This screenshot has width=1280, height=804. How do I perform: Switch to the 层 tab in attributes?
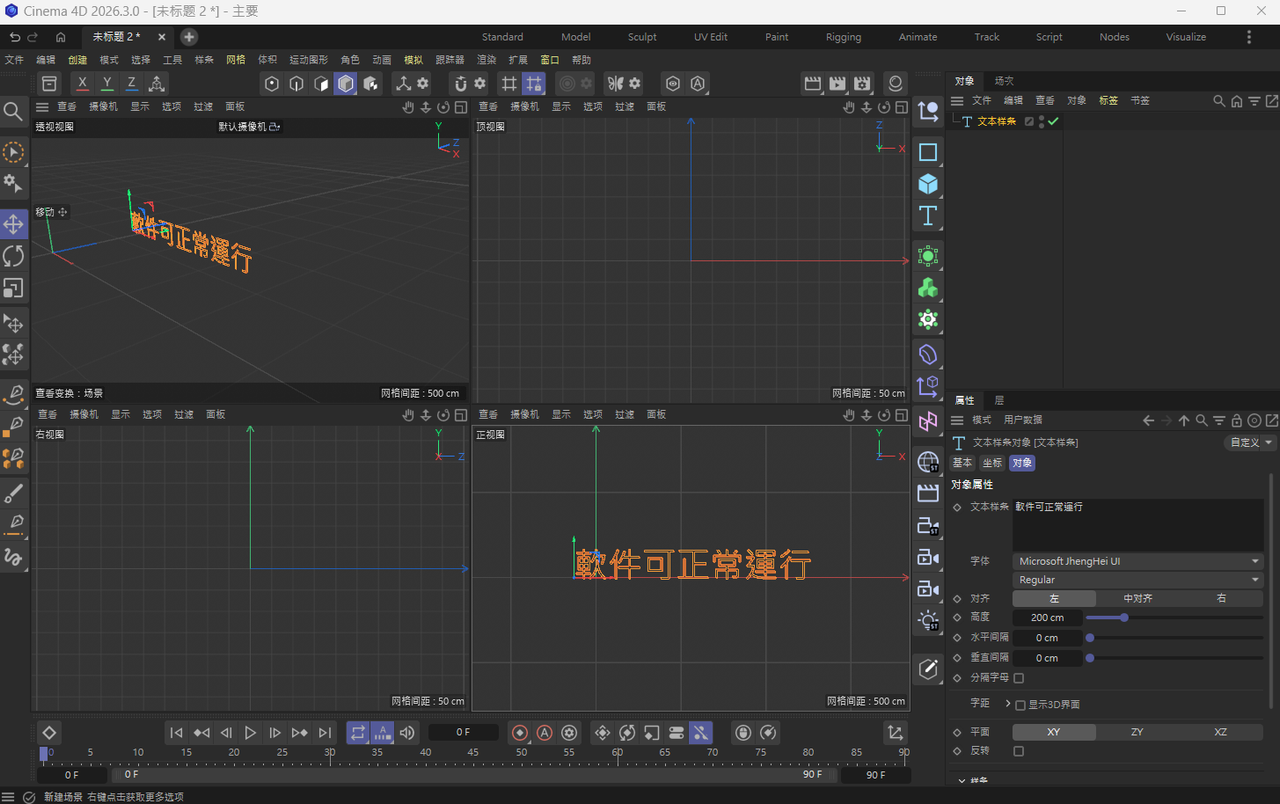click(999, 400)
